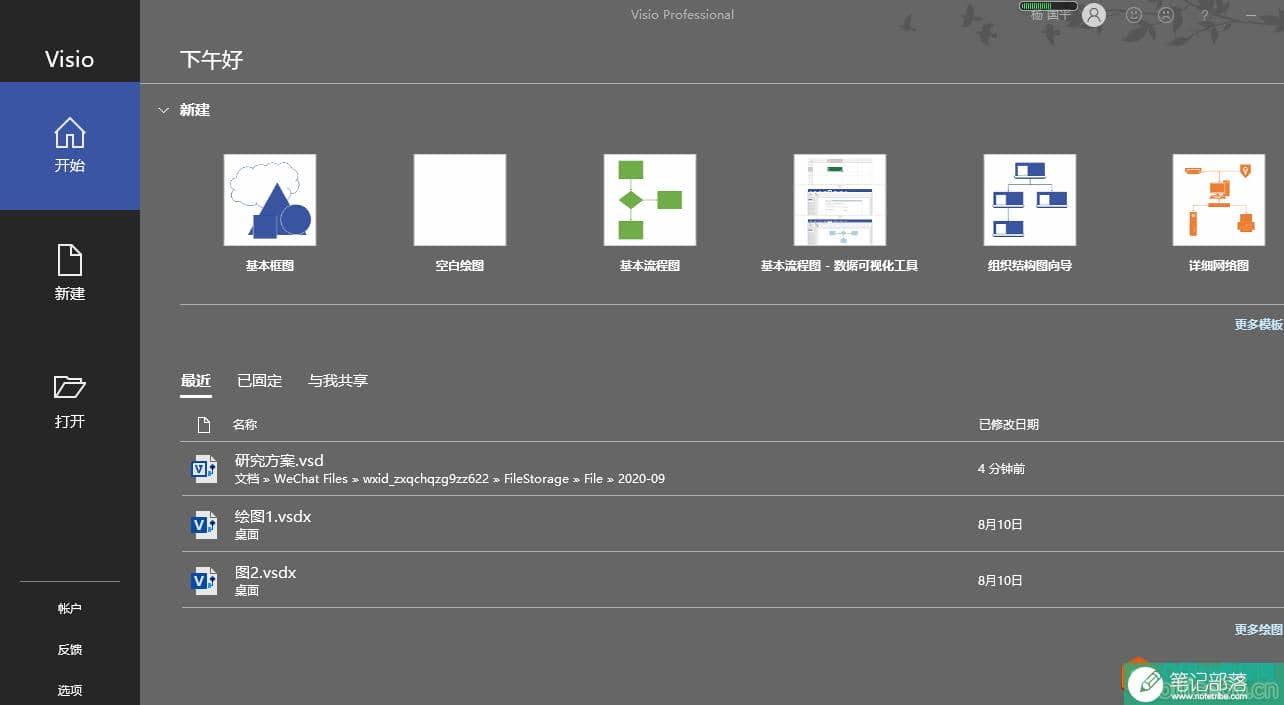The image size is (1284, 705).
Task: Open recent file 图2.vsdx
Action: tap(732, 581)
